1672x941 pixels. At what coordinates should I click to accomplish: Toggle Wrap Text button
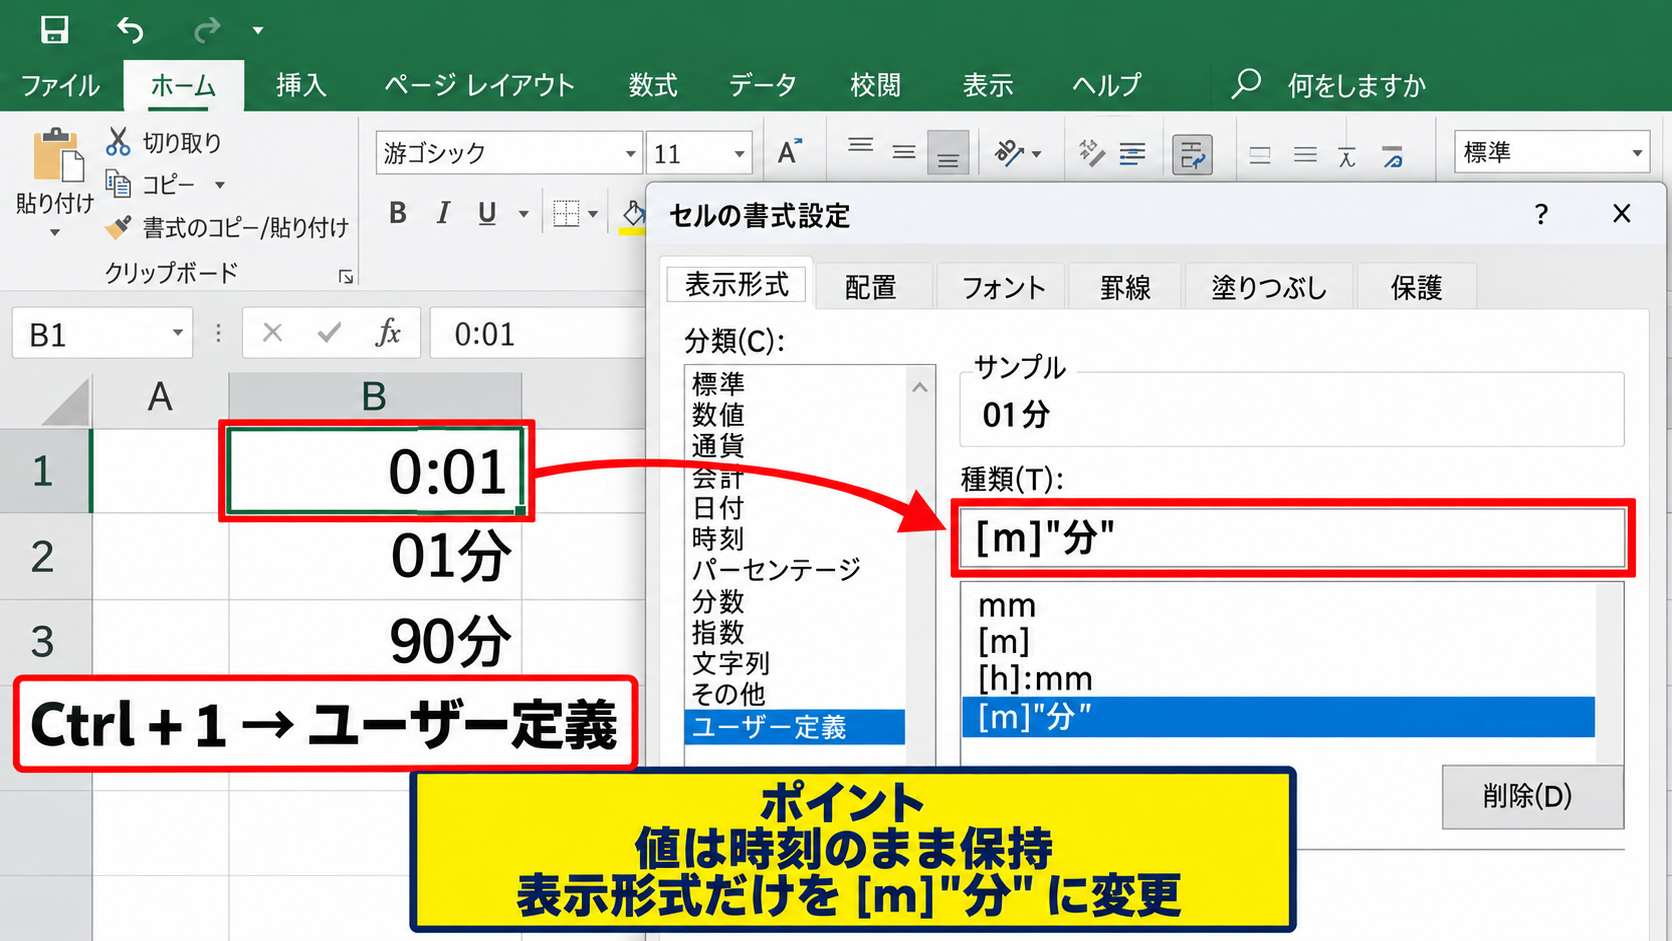1192,155
